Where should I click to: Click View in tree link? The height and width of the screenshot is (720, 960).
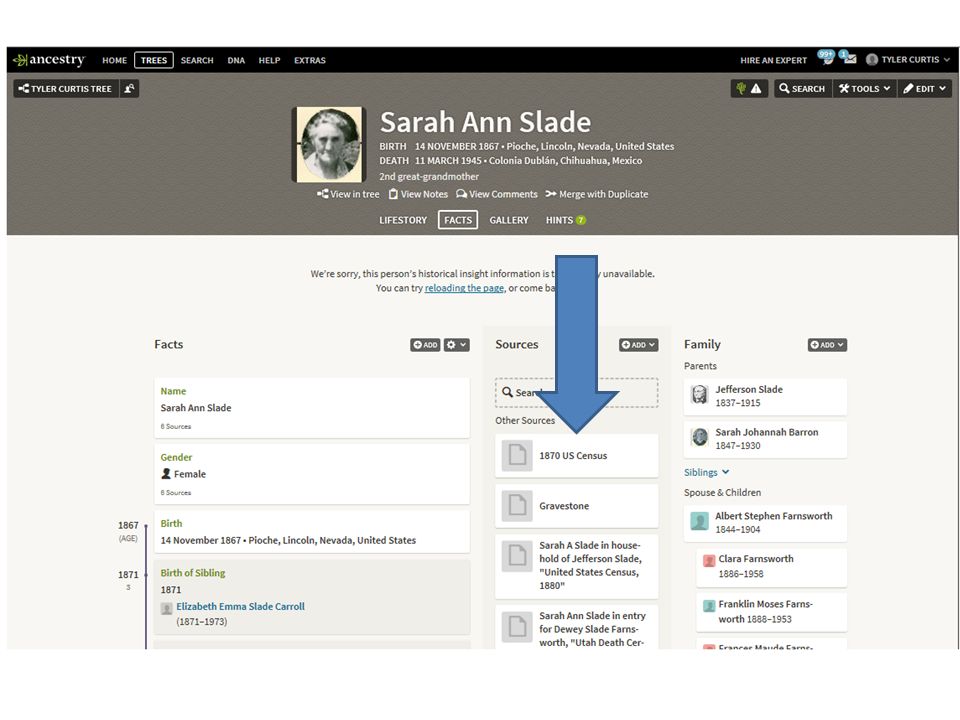348,194
